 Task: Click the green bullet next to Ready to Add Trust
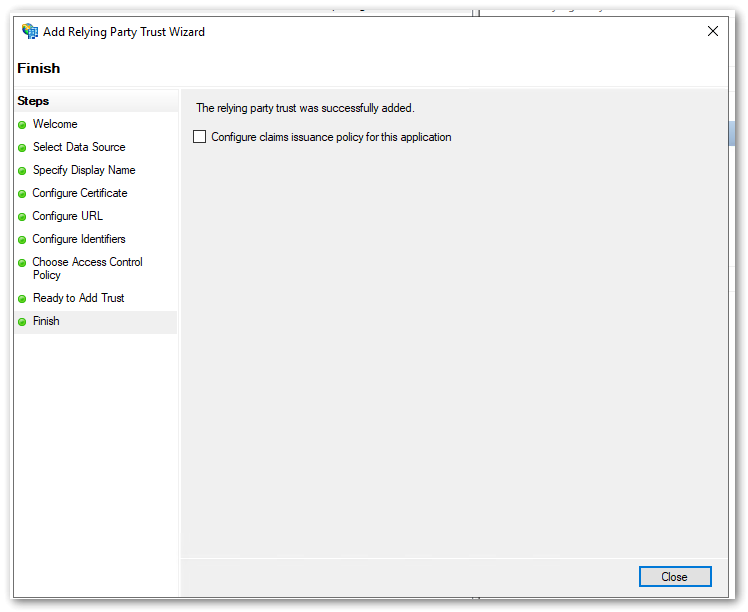tap(22, 299)
